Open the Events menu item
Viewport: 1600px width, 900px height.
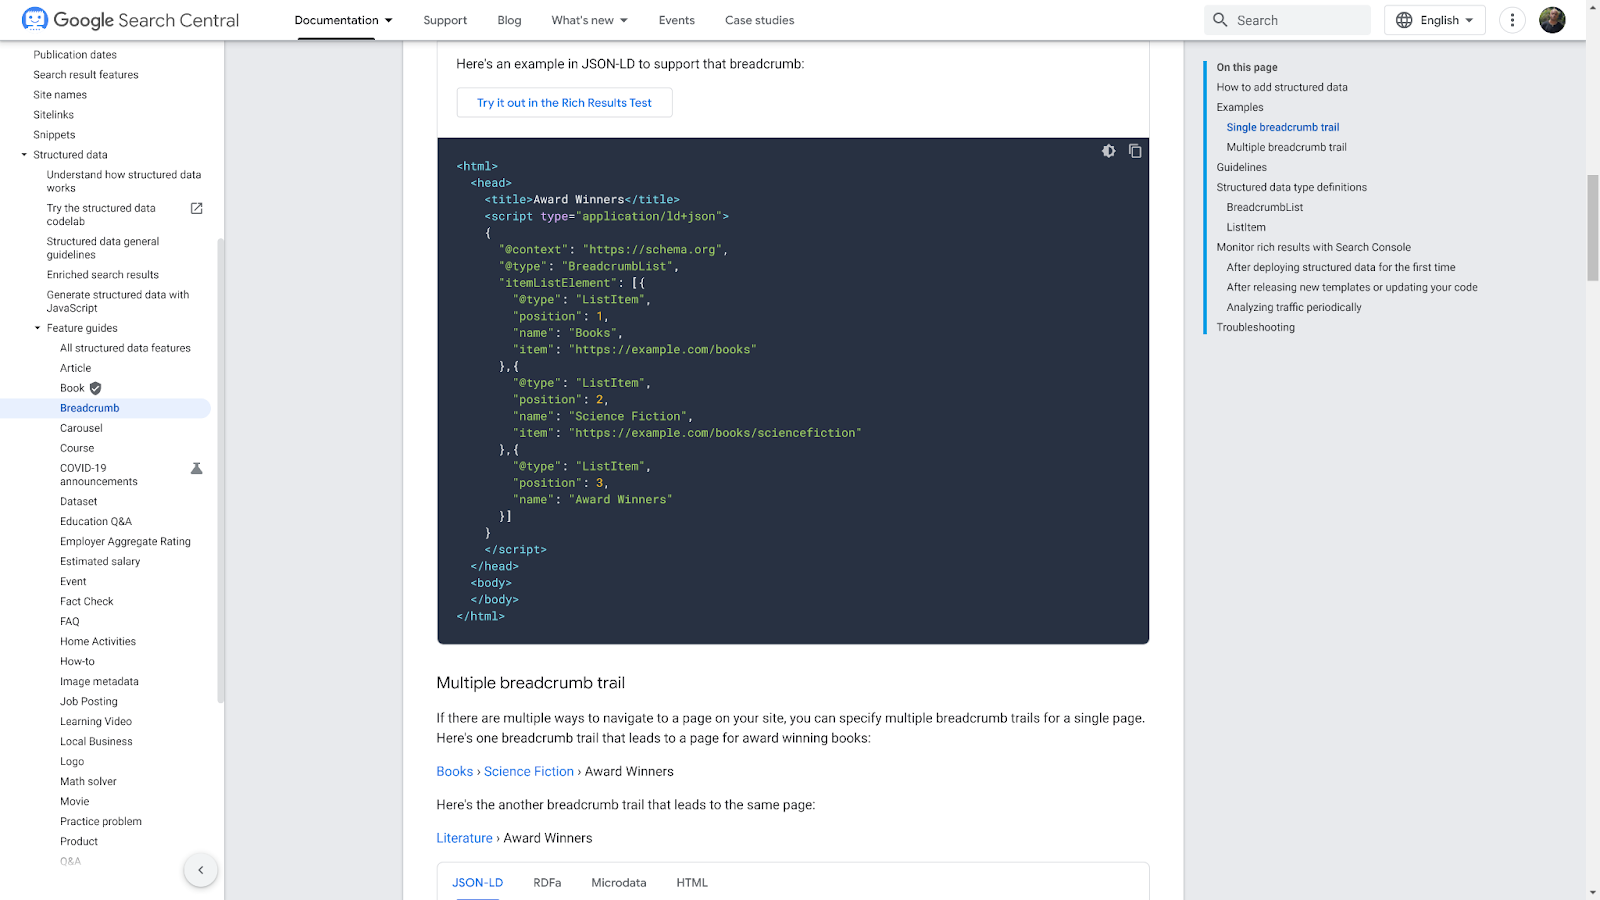[x=677, y=20]
